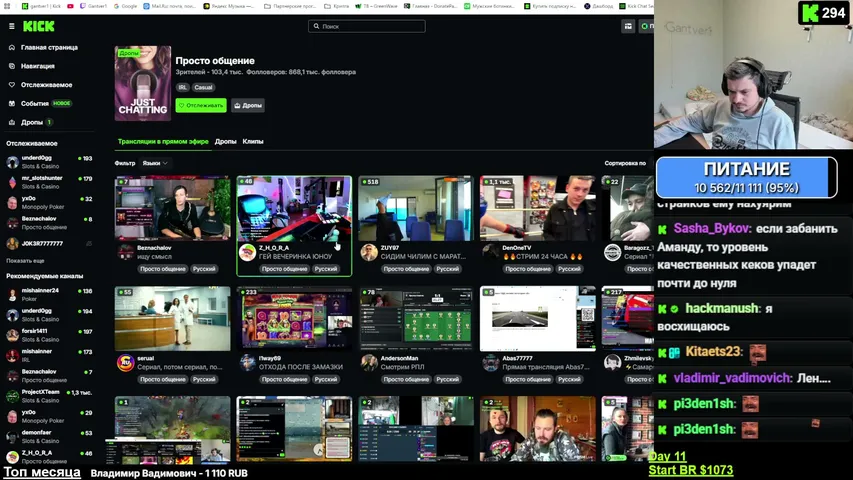Click Abas77777 channel avatar
This screenshot has width=853, height=480.
point(491,363)
